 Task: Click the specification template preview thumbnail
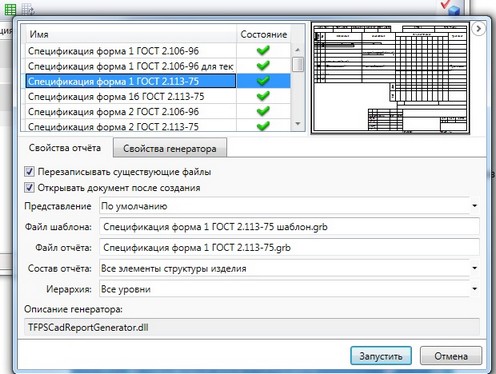click(x=390, y=79)
